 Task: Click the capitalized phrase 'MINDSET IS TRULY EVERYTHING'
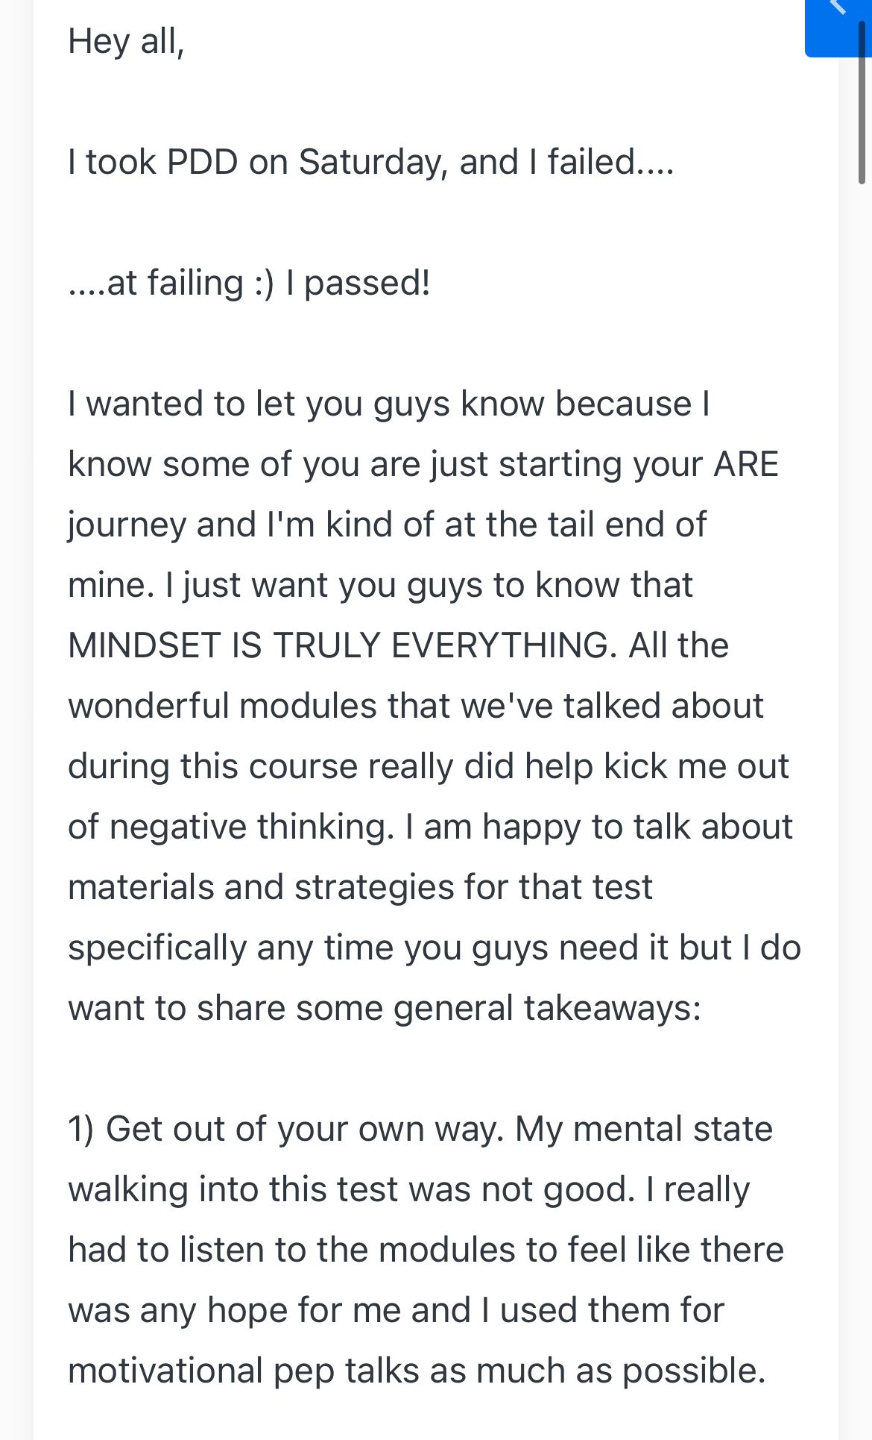click(x=337, y=645)
